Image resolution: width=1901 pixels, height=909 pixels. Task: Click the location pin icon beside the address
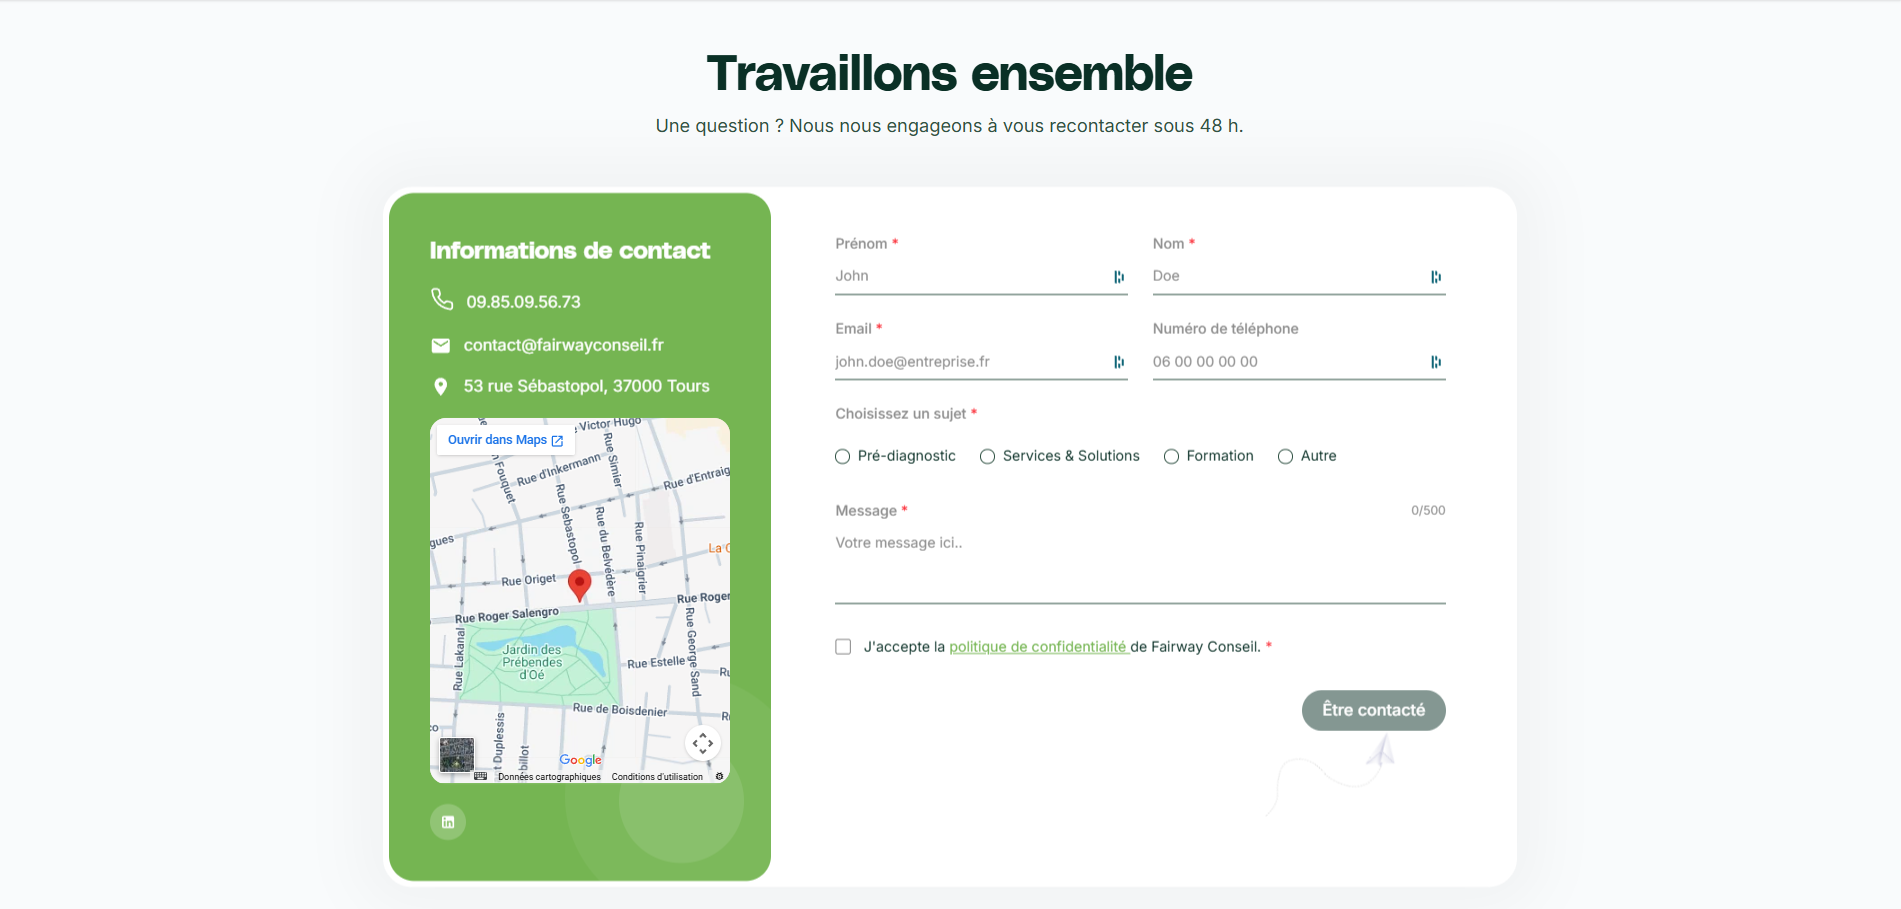(441, 387)
